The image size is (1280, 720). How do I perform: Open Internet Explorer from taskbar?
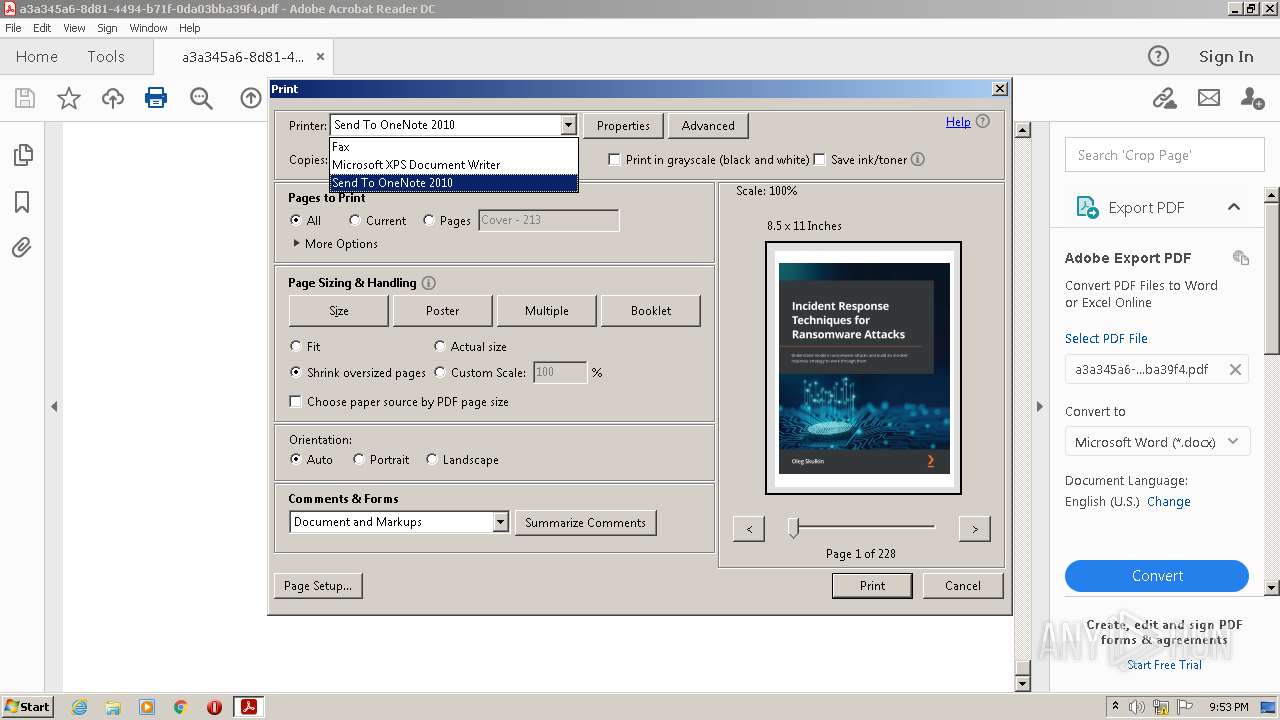pyautogui.click(x=79, y=707)
